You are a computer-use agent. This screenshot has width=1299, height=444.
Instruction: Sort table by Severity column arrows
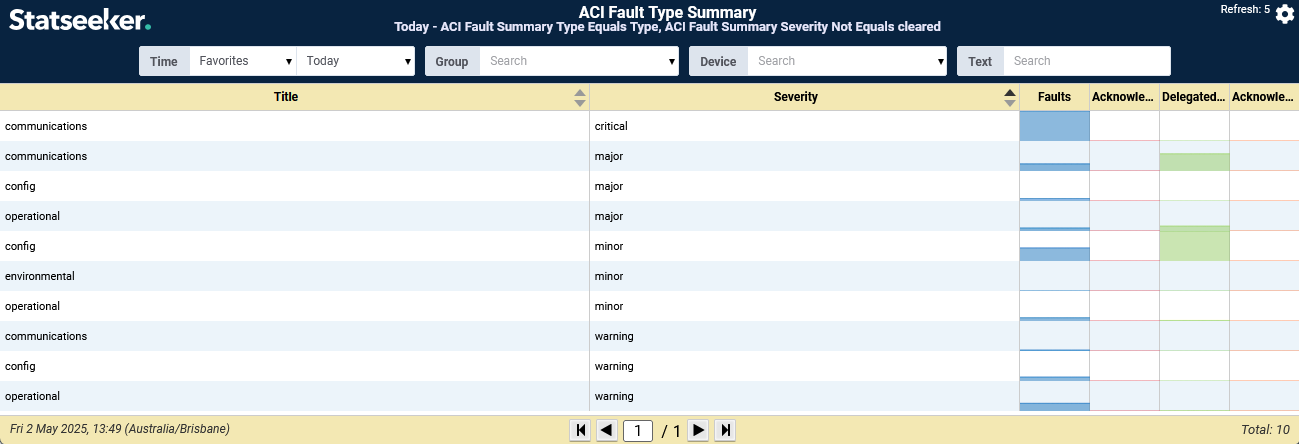[1010, 97]
